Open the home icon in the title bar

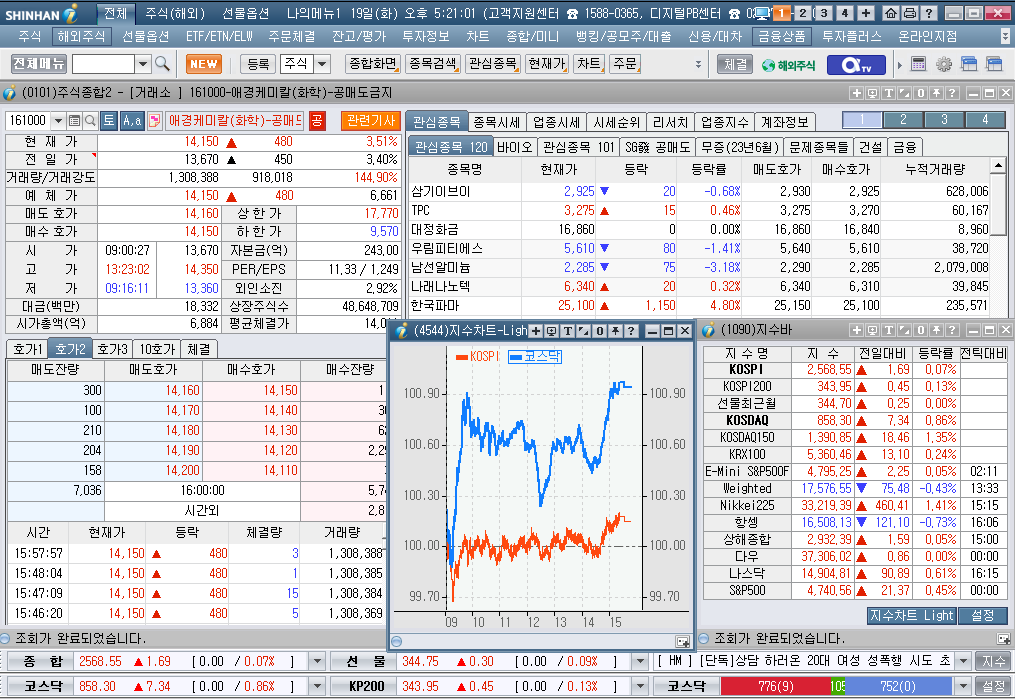click(x=891, y=13)
